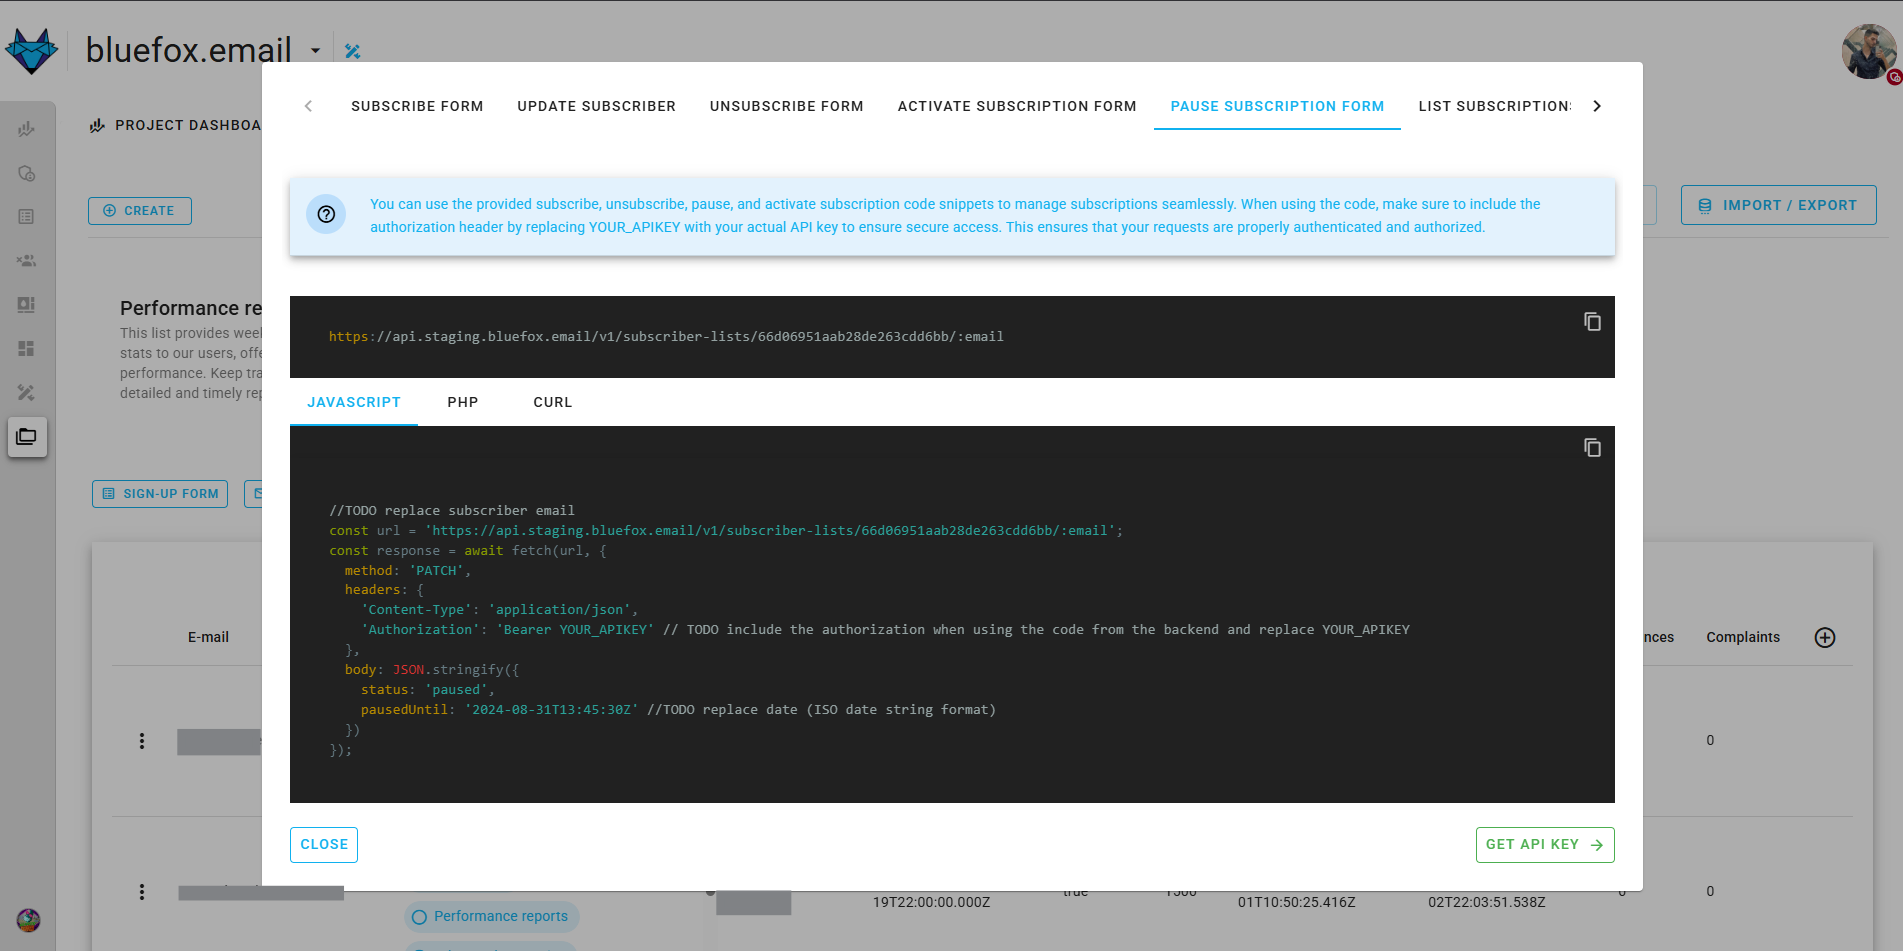The image size is (1903, 951).
Task: Select Pause Subscription Form tab
Action: click(1277, 106)
